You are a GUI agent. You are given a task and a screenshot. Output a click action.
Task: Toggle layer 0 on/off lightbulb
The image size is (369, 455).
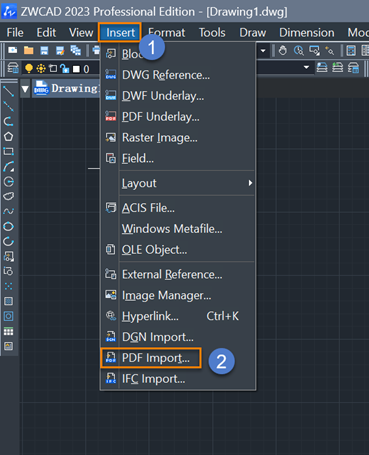coord(29,69)
